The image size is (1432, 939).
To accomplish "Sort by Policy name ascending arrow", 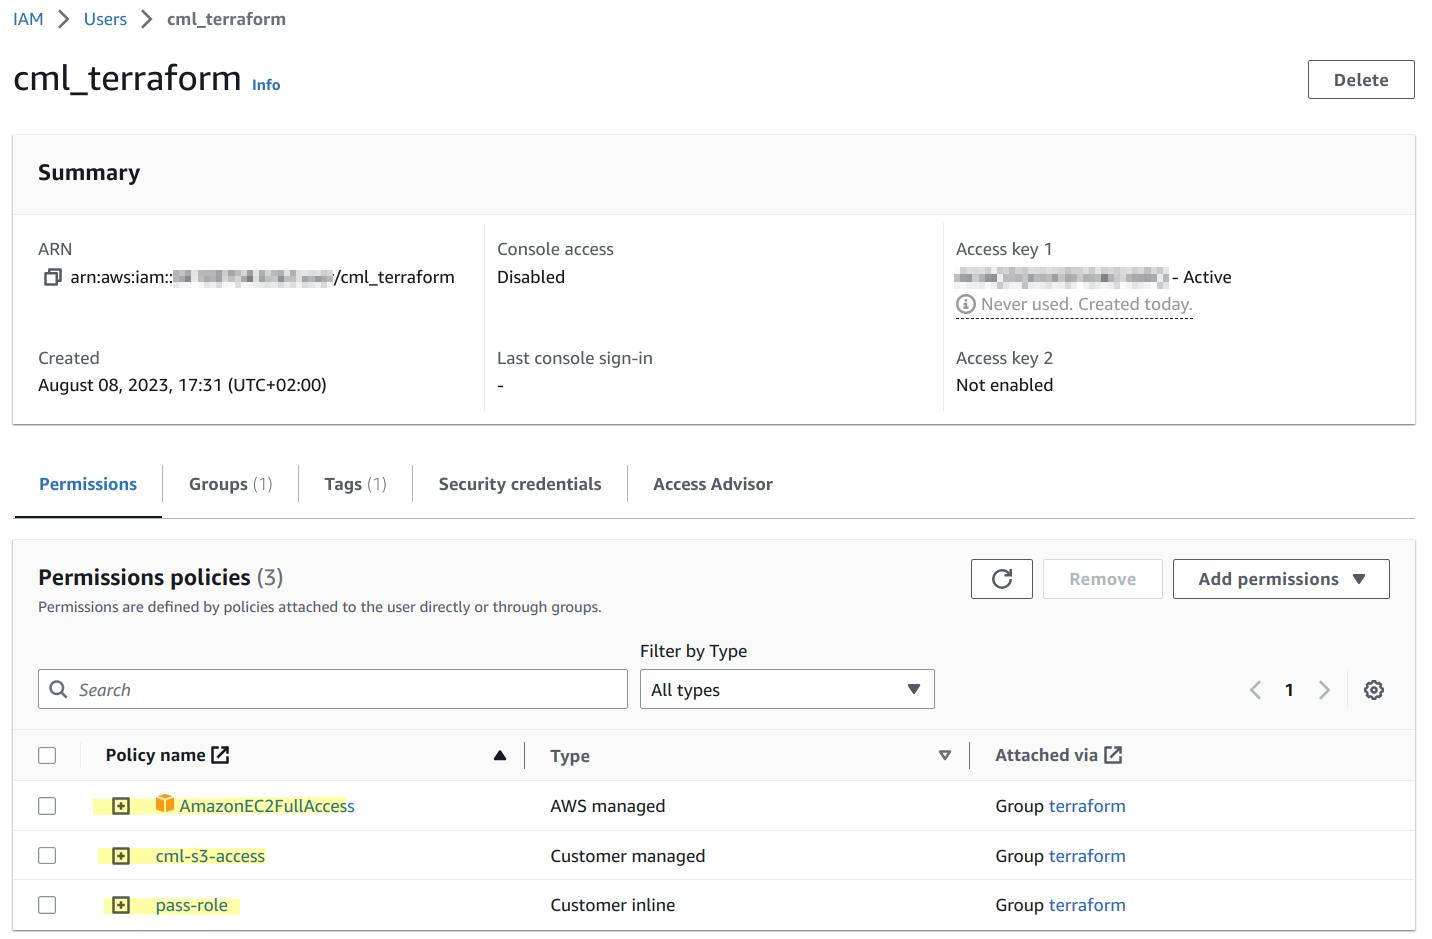I will [x=500, y=755].
